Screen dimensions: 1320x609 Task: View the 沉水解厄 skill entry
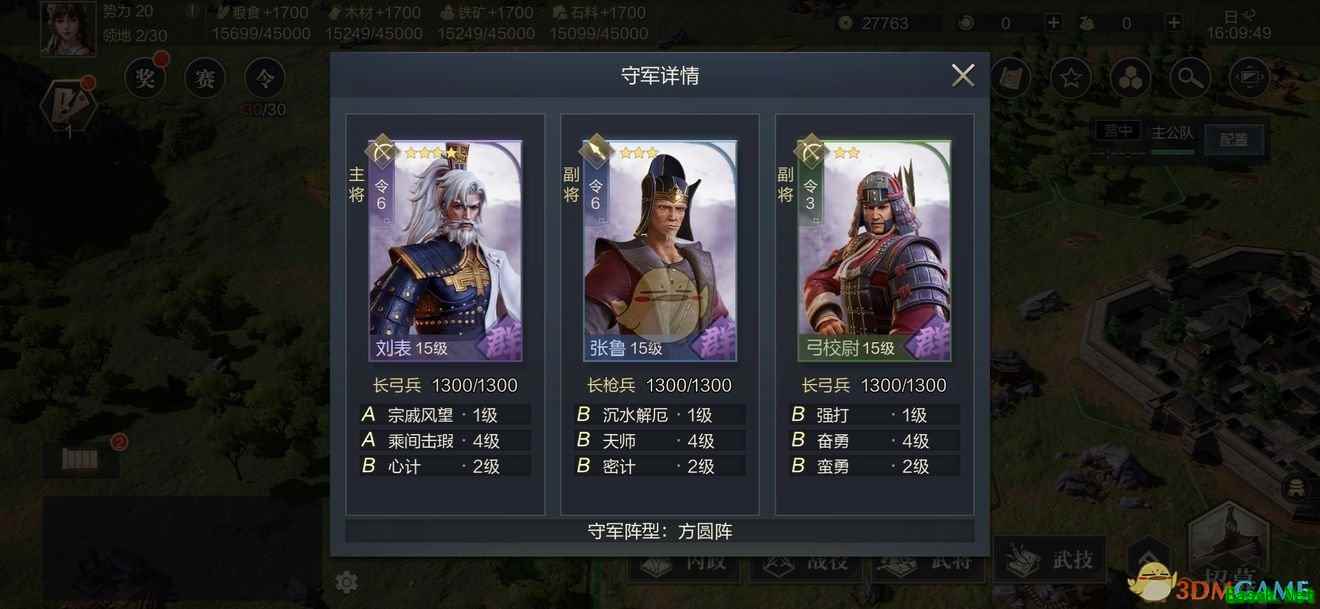point(660,415)
